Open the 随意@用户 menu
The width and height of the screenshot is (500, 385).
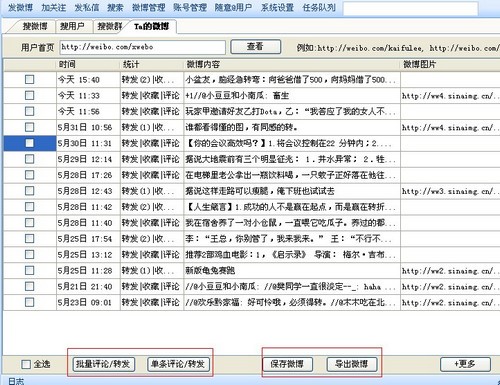tap(233, 7)
